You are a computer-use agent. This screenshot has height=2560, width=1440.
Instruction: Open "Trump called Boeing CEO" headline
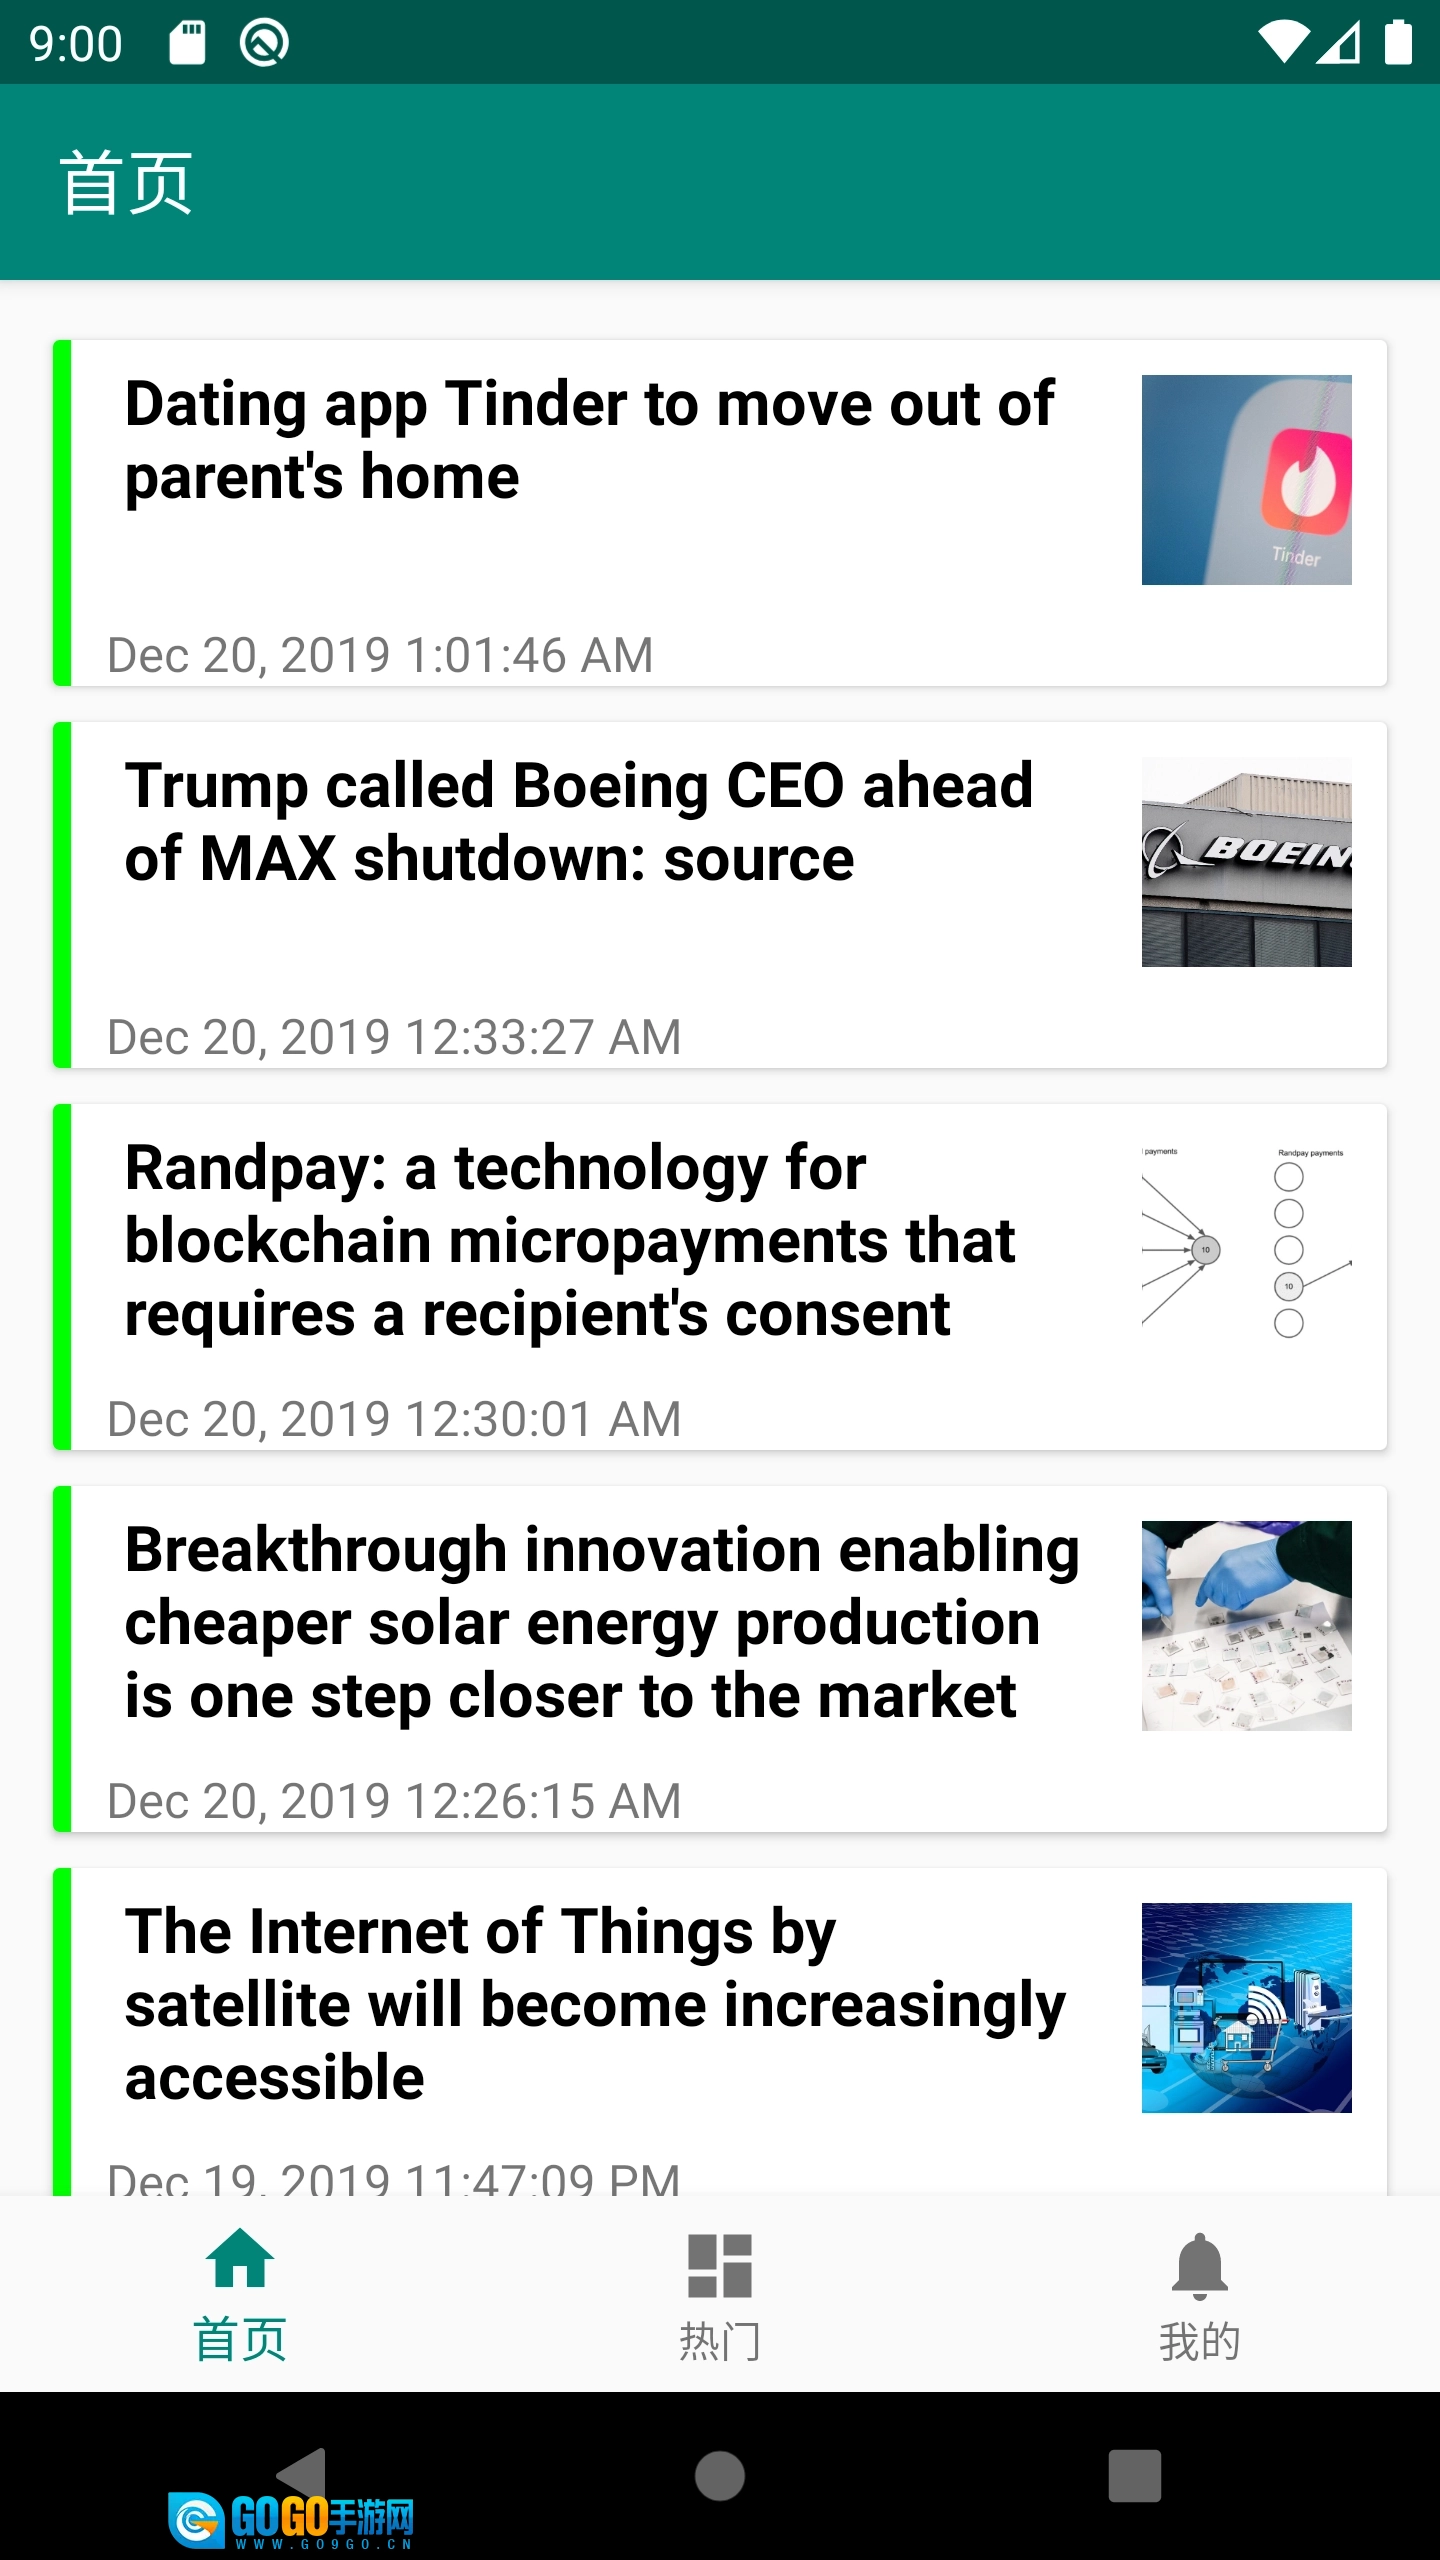[x=579, y=822]
